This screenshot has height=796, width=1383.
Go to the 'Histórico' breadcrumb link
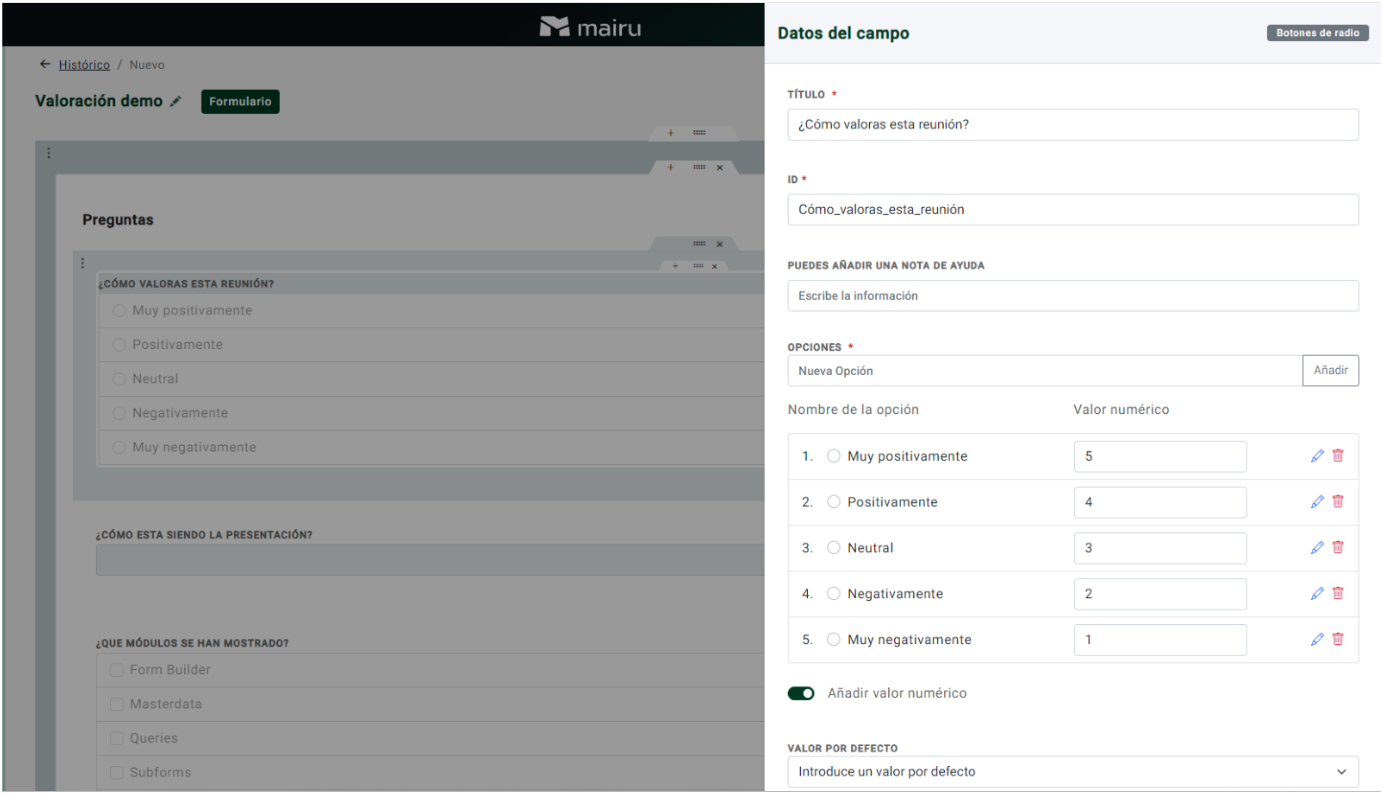pos(84,65)
